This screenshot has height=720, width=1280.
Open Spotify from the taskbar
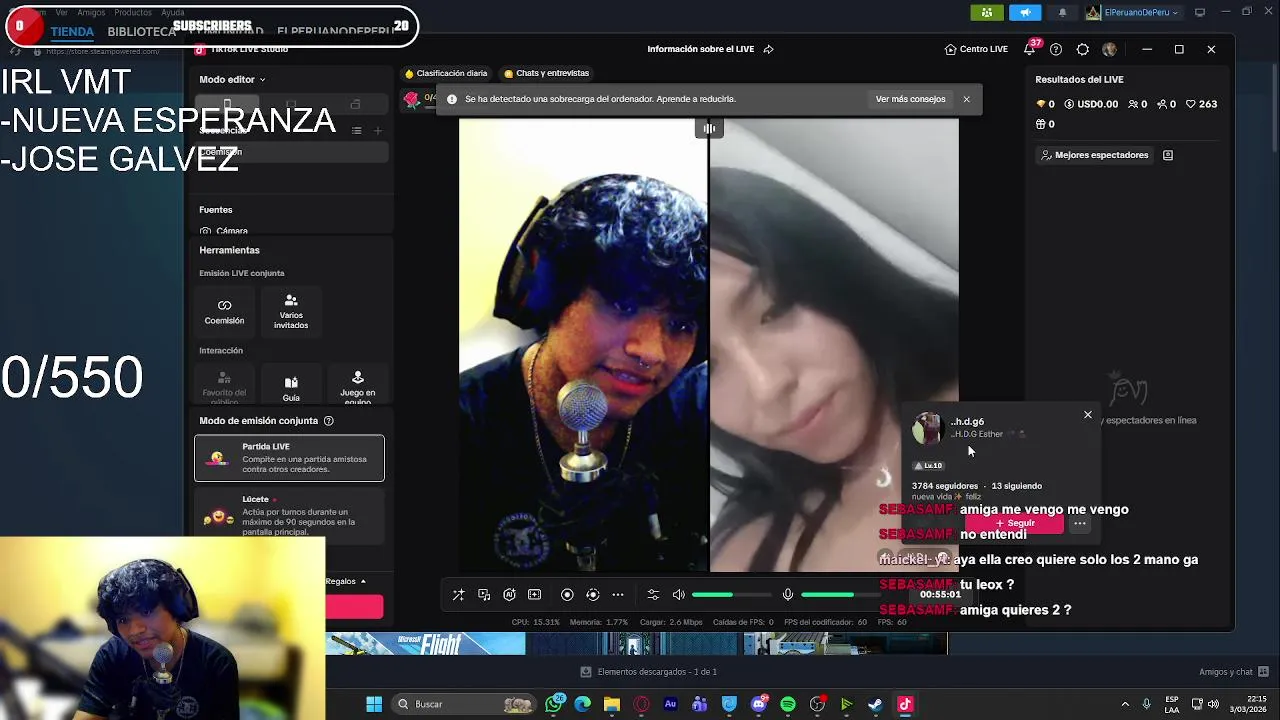point(788,704)
